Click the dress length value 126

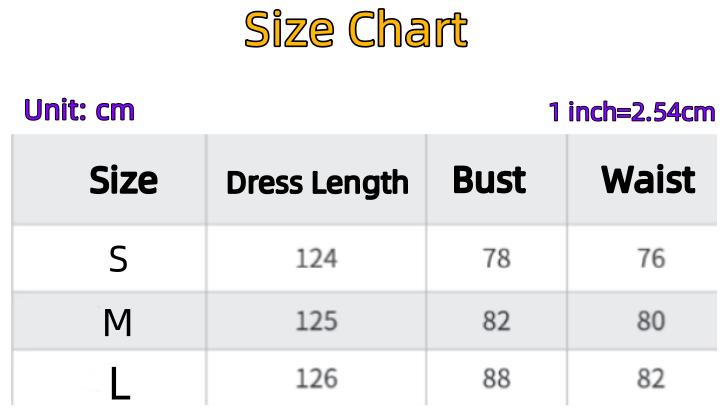pos(316,379)
